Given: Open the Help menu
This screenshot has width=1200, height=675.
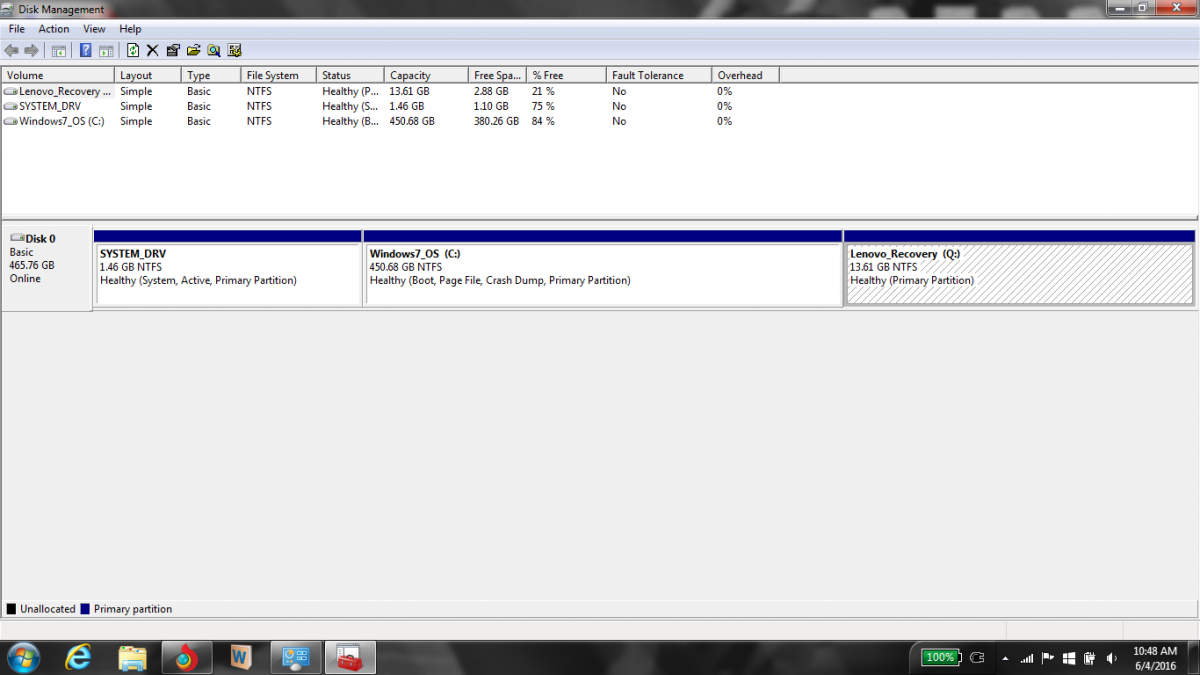Looking at the screenshot, I should 130,29.
